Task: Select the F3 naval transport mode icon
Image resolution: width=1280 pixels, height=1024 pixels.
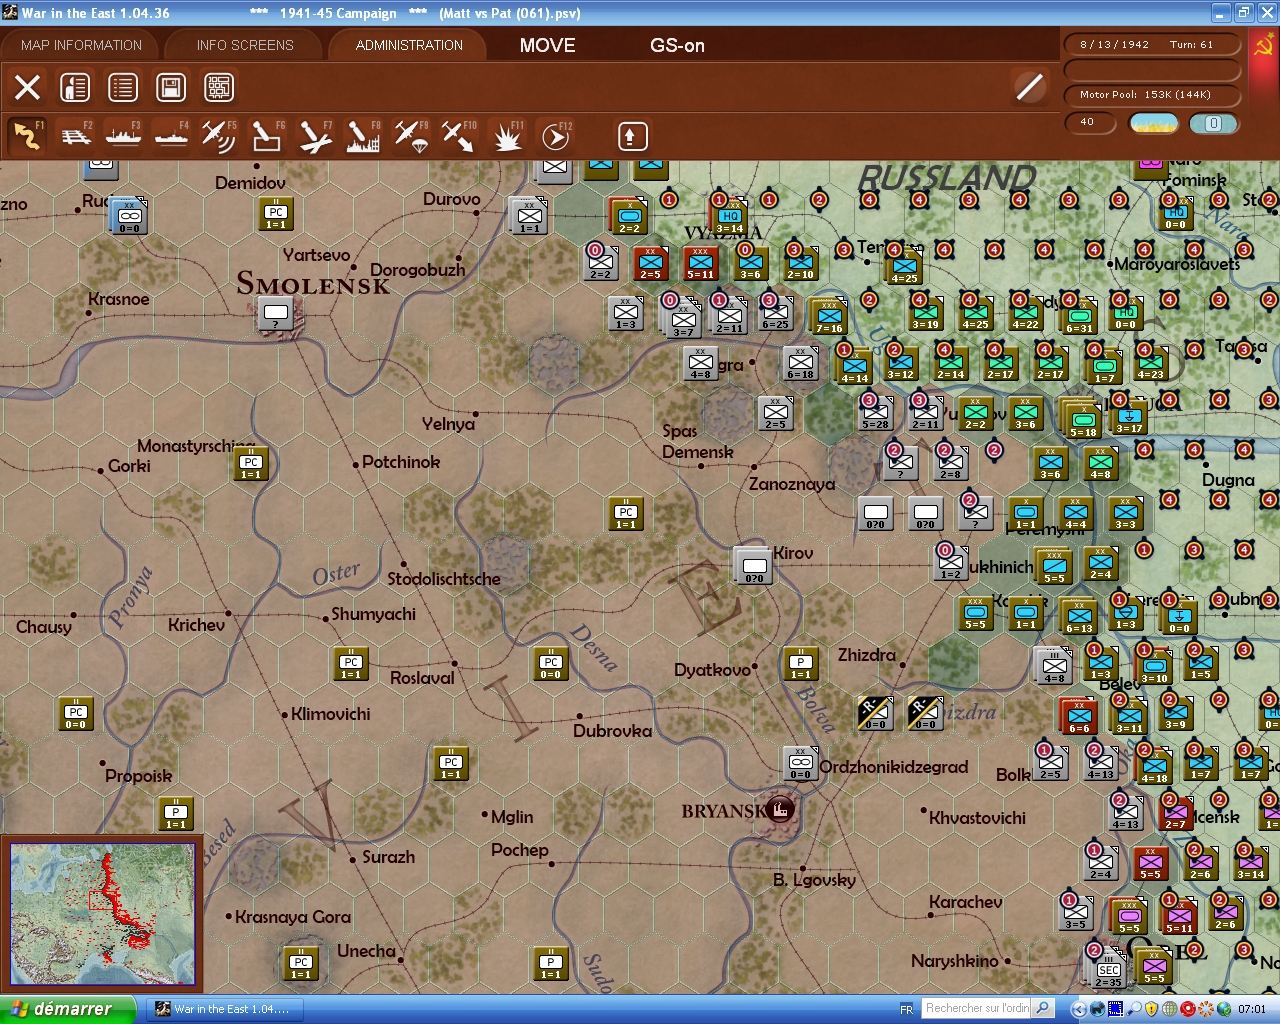Action: click(124, 136)
